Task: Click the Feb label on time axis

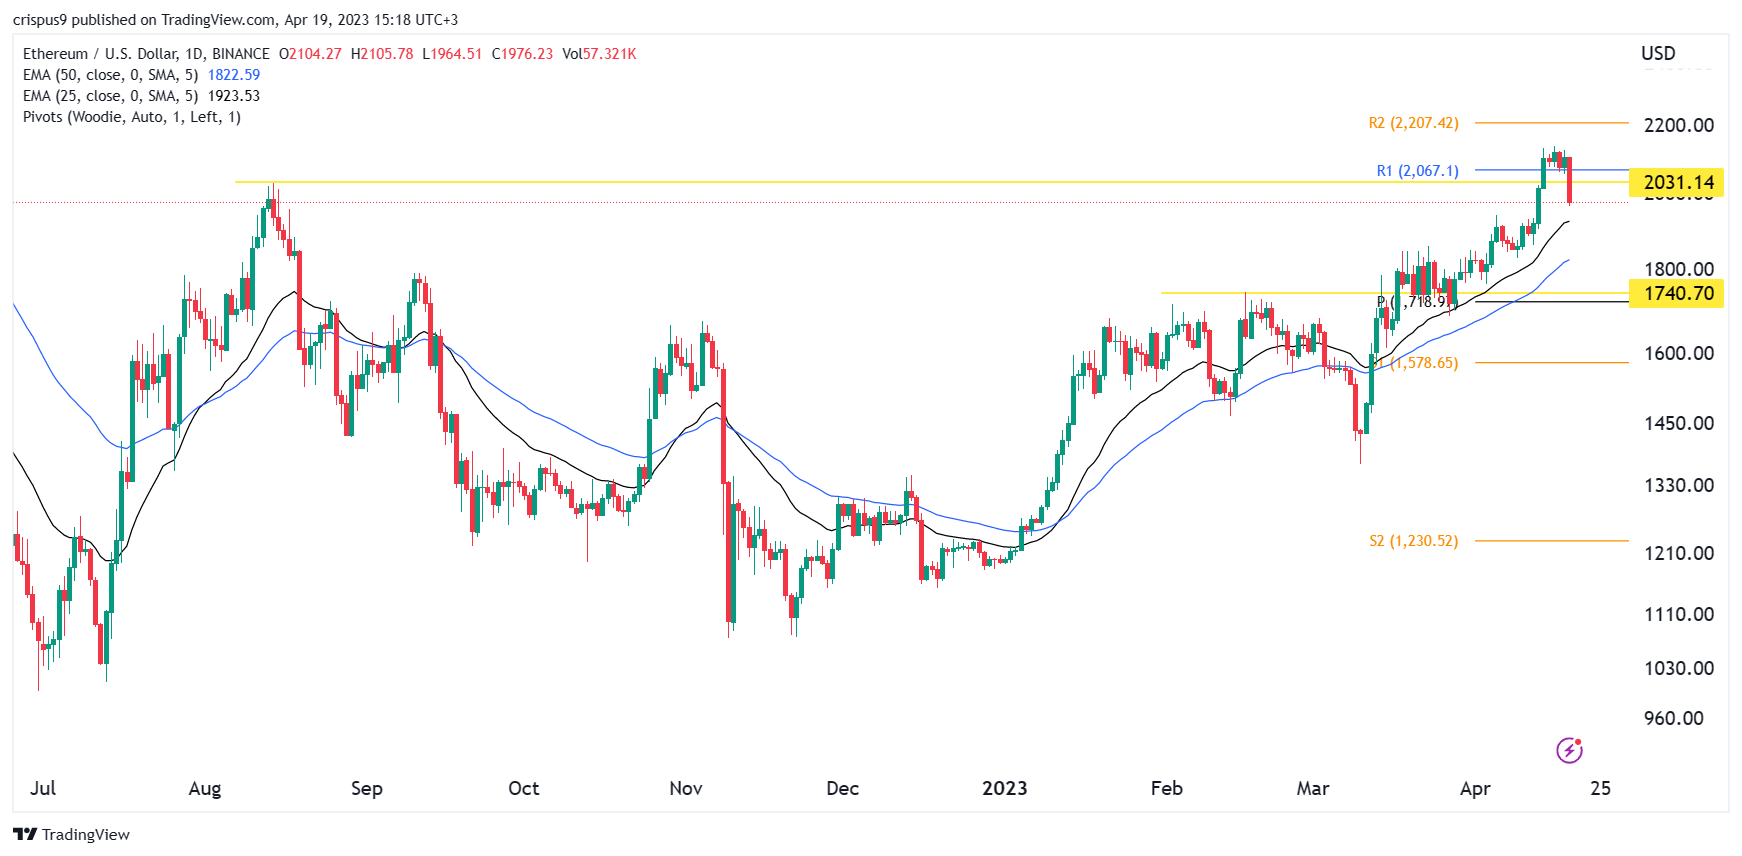Action: point(1167,788)
